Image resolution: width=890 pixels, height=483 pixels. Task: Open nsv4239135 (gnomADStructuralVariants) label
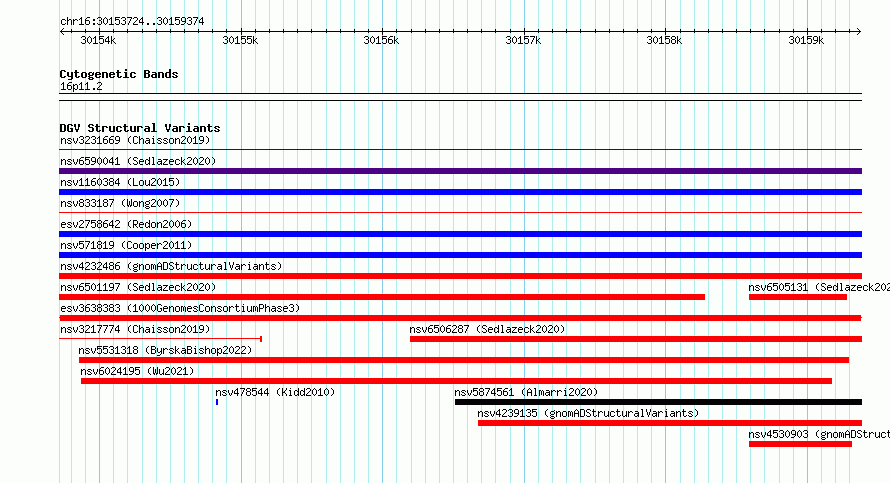tap(588, 413)
